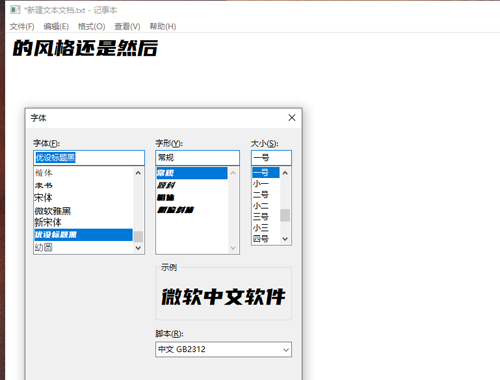The image size is (500, 380).
Task: Click size list scroll down arrow
Action: [285, 239]
